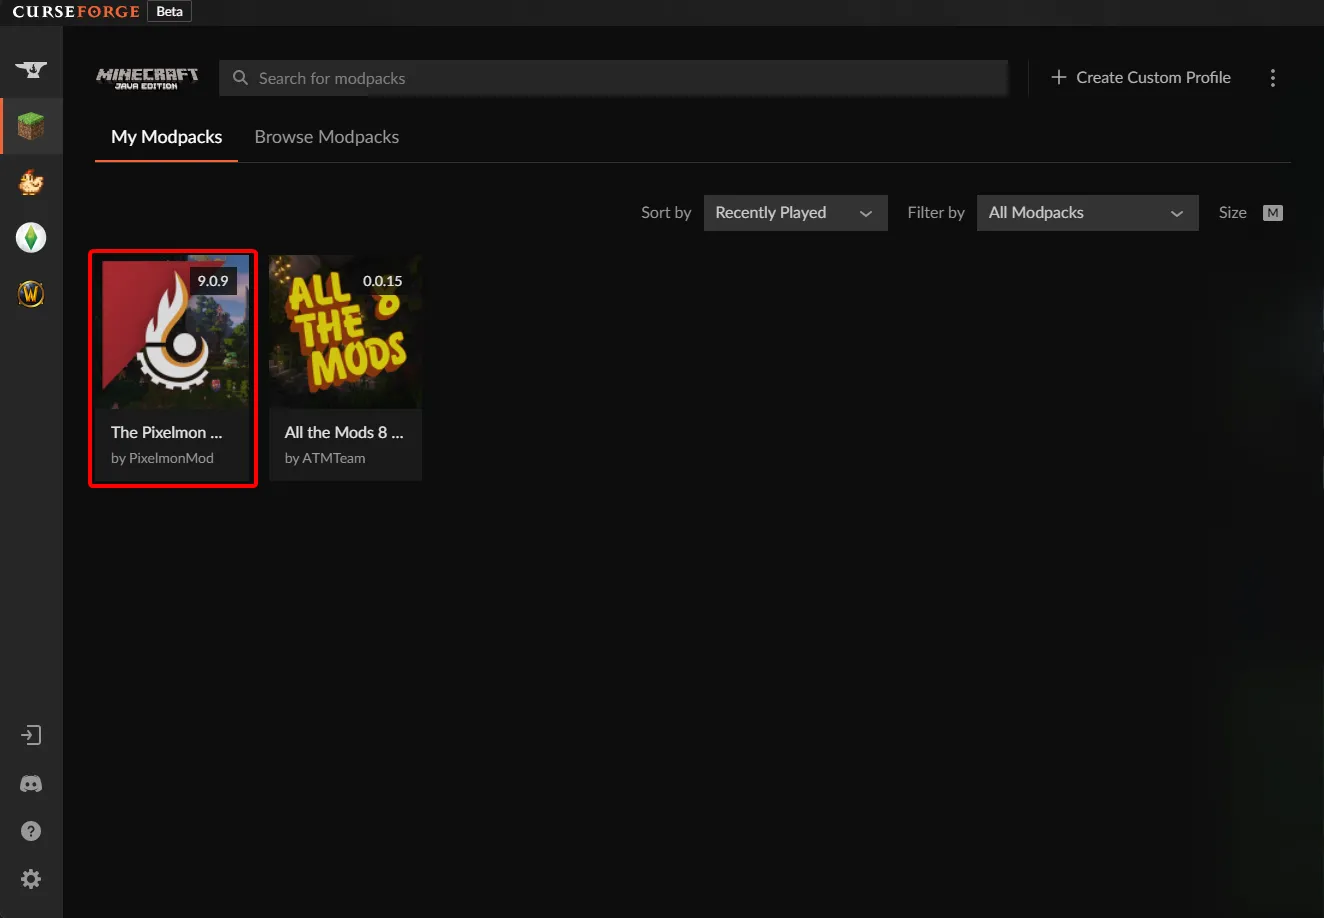Open the Stardew Valley chicken icon
The width and height of the screenshot is (1324, 918).
point(31,182)
